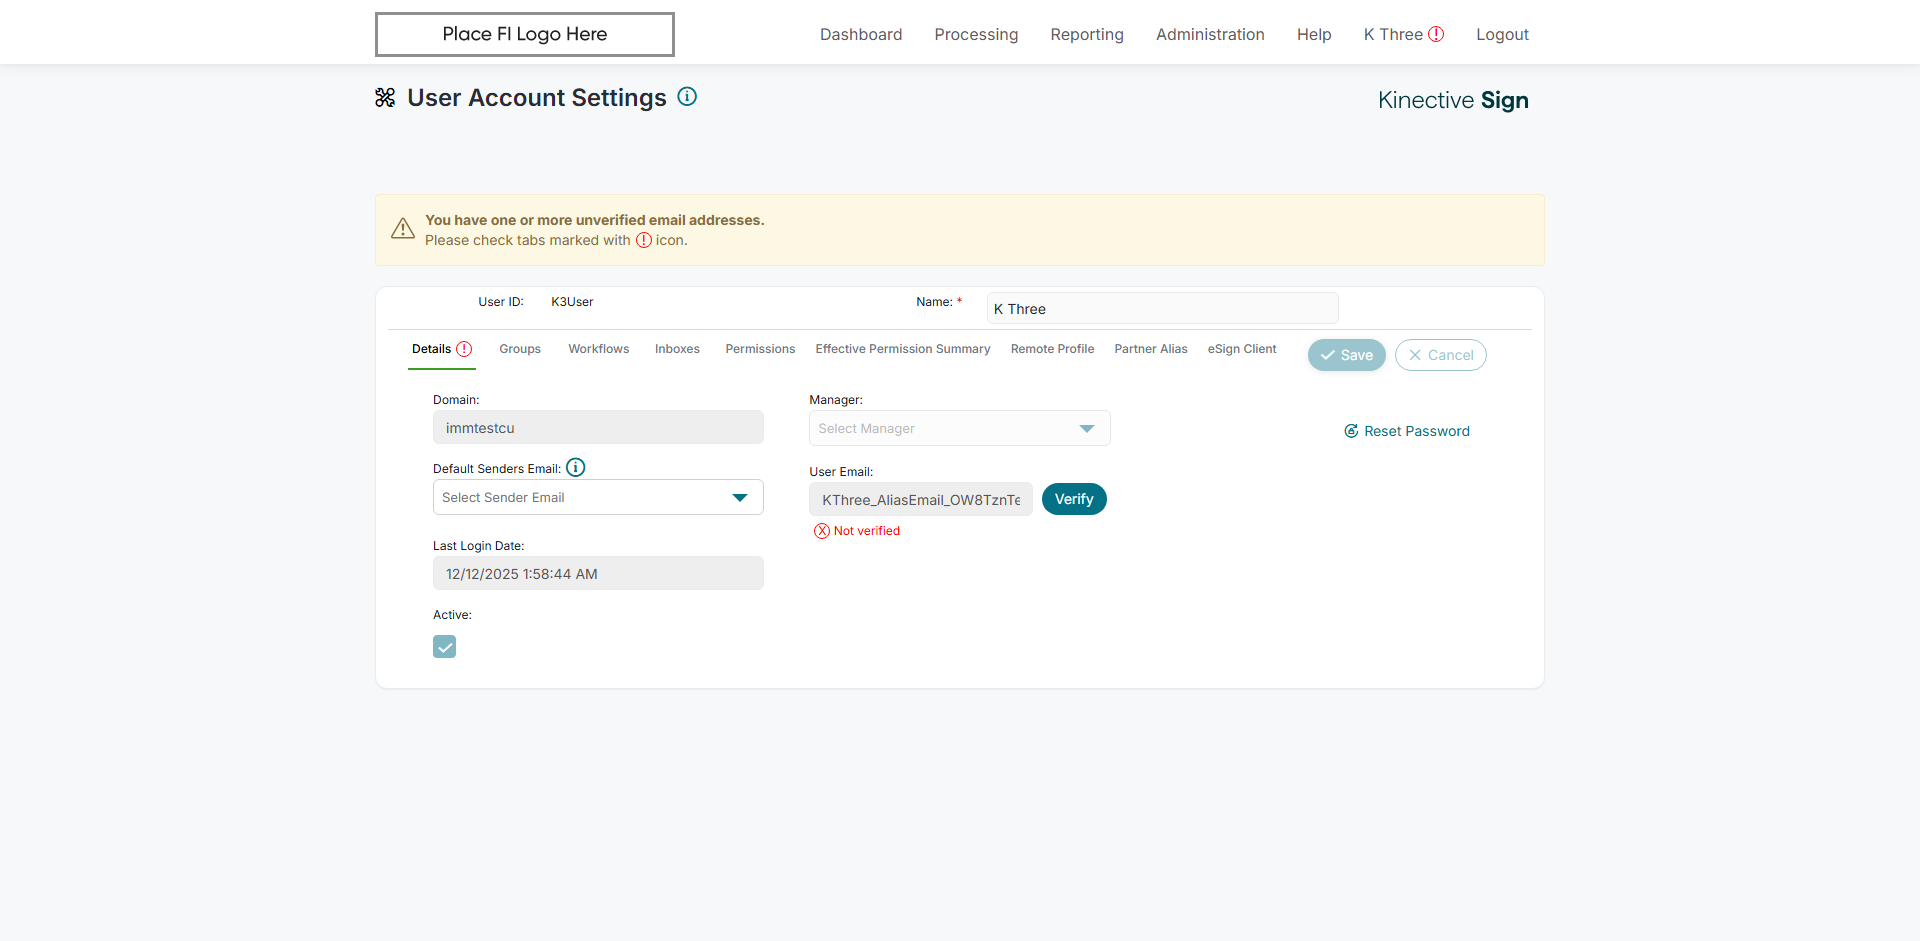
Task: Click the red Not verified X icon
Action: pos(822,531)
